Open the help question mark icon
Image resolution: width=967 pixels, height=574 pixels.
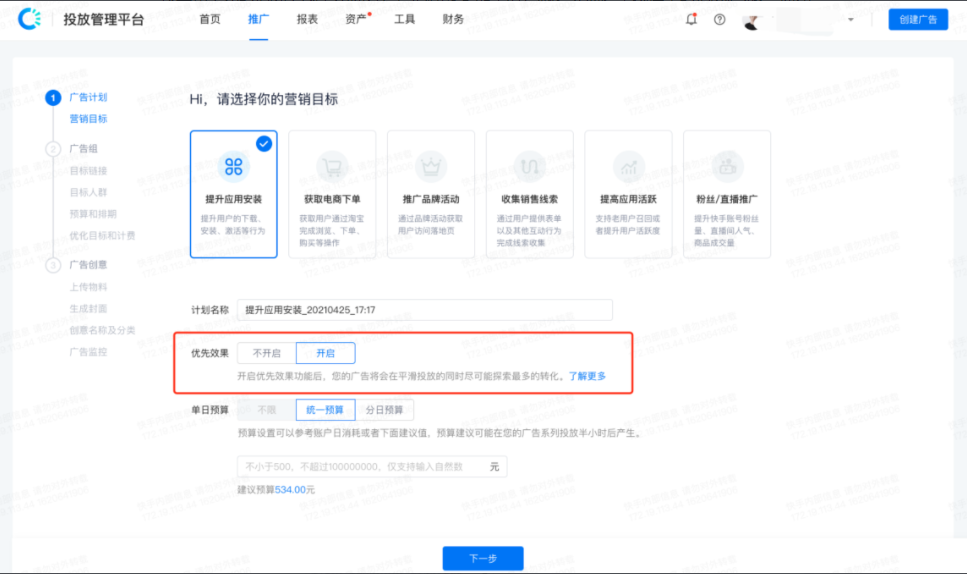[720, 19]
